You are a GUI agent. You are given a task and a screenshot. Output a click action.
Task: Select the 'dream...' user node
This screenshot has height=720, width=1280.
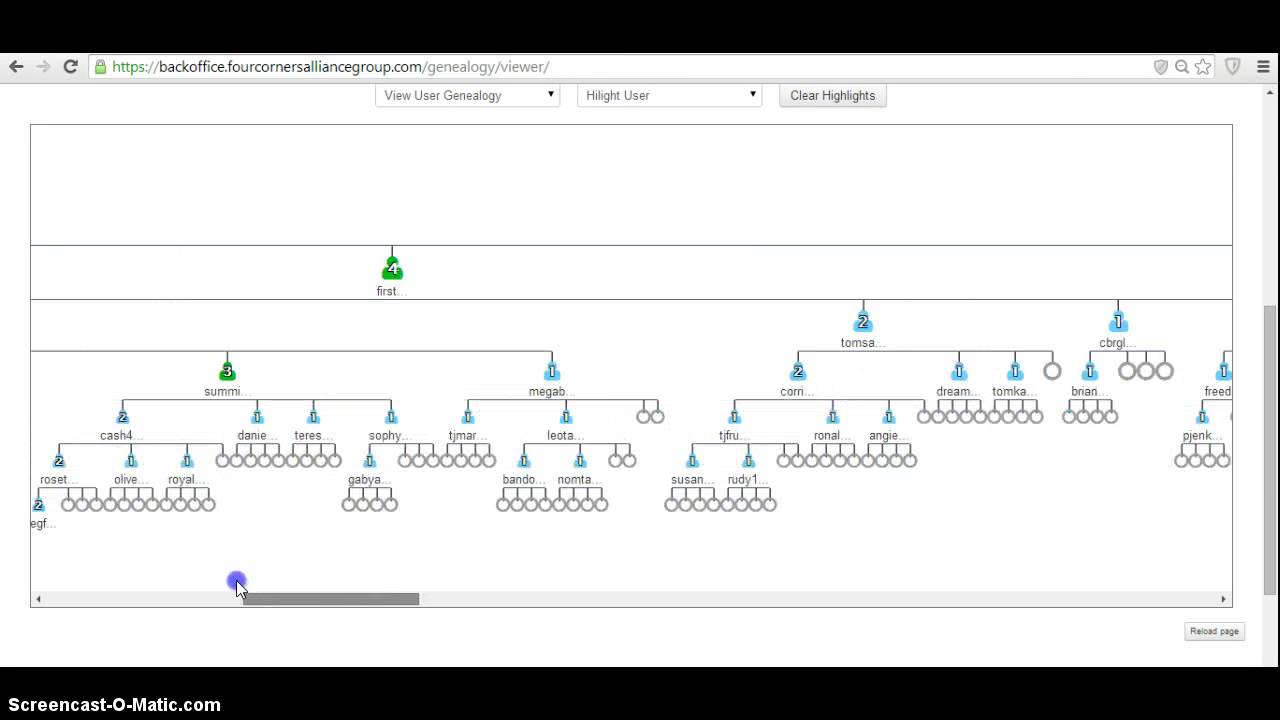click(959, 371)
